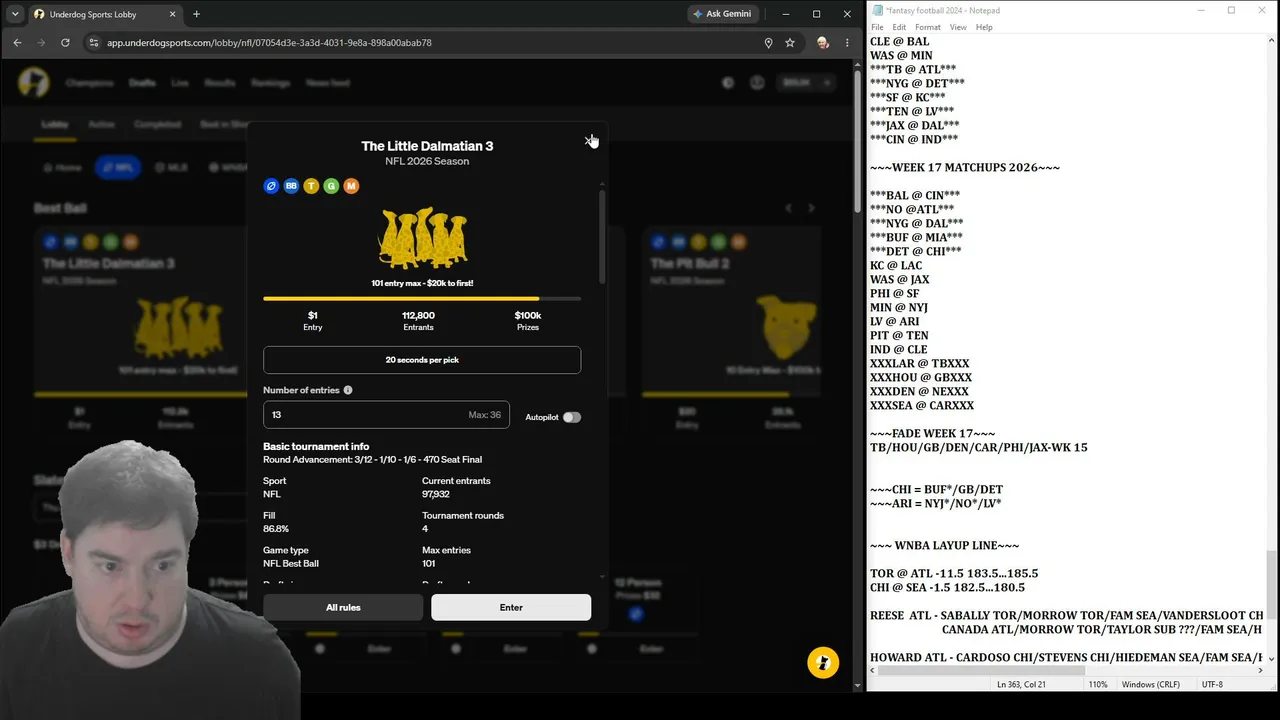
Task: Open the View menu in Notepad
Action: [x=958, y=27]
